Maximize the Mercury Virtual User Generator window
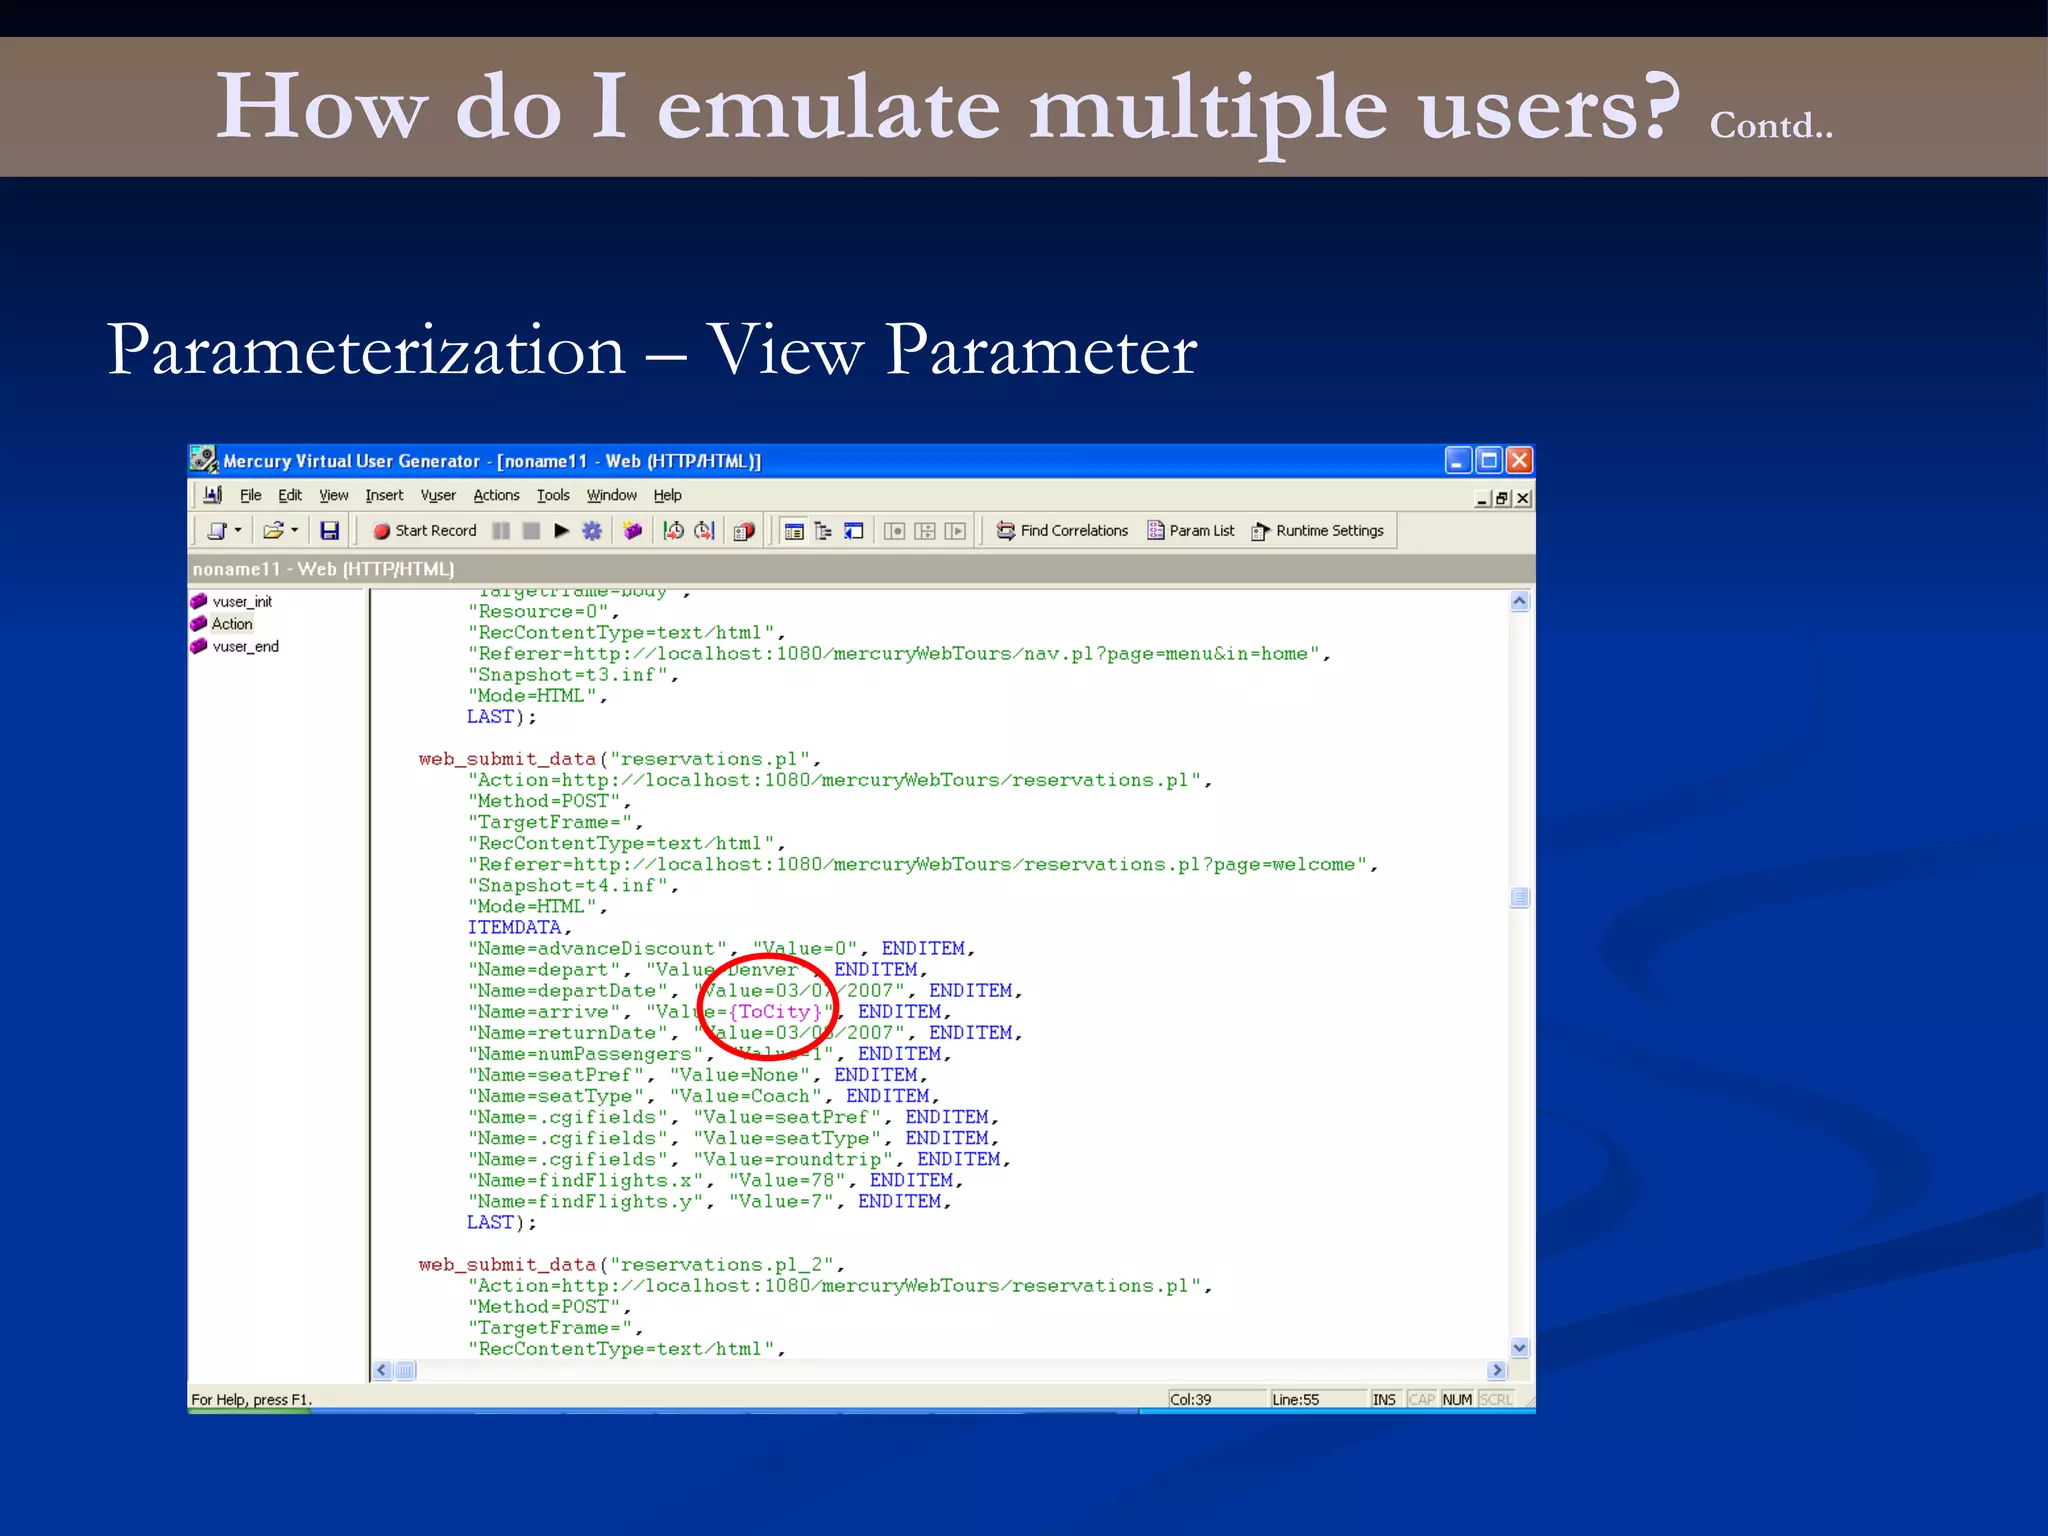This screenshot has height=1536, width=2048. (x=1489, y=460)
